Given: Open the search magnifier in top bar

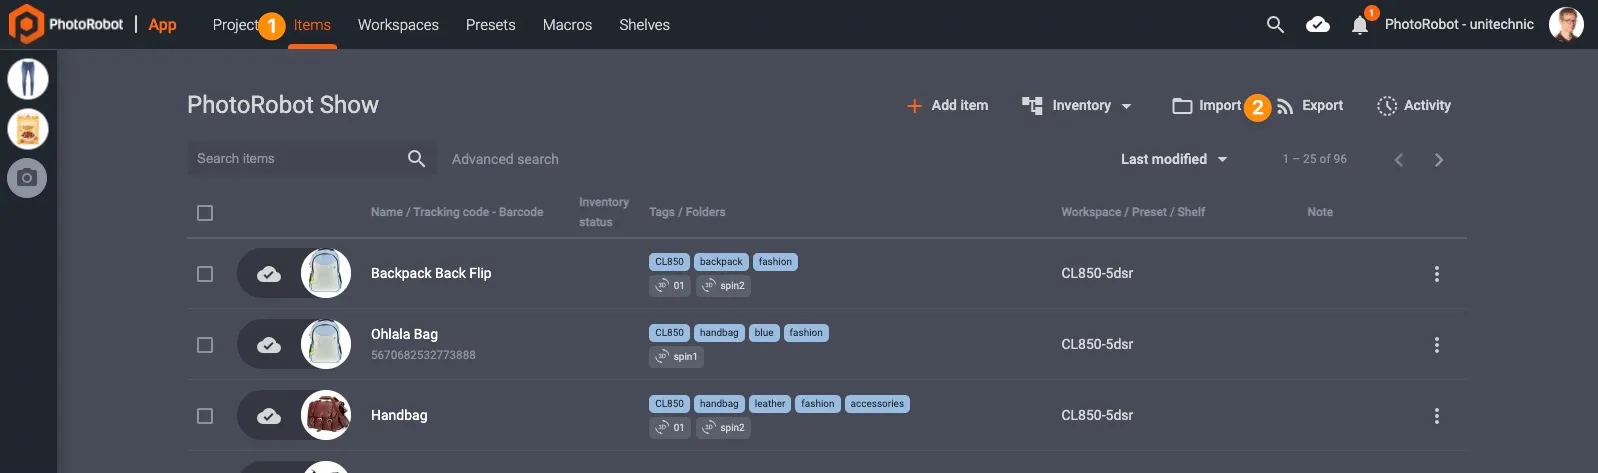Looking at the screenshot, I should point(1275,25).
